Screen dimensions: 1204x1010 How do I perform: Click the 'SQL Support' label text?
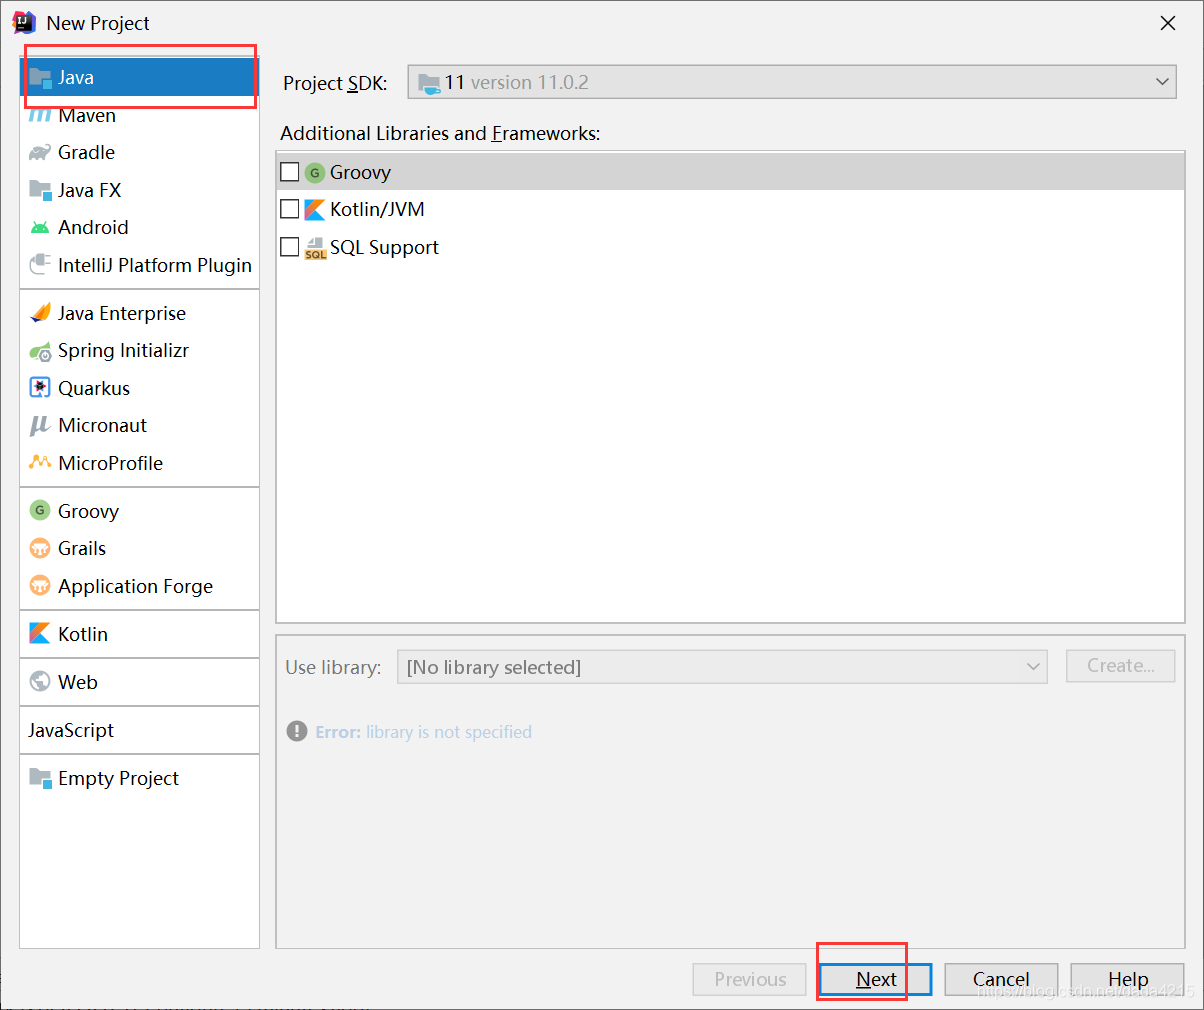pyautogui.click(x=384, y=247)
